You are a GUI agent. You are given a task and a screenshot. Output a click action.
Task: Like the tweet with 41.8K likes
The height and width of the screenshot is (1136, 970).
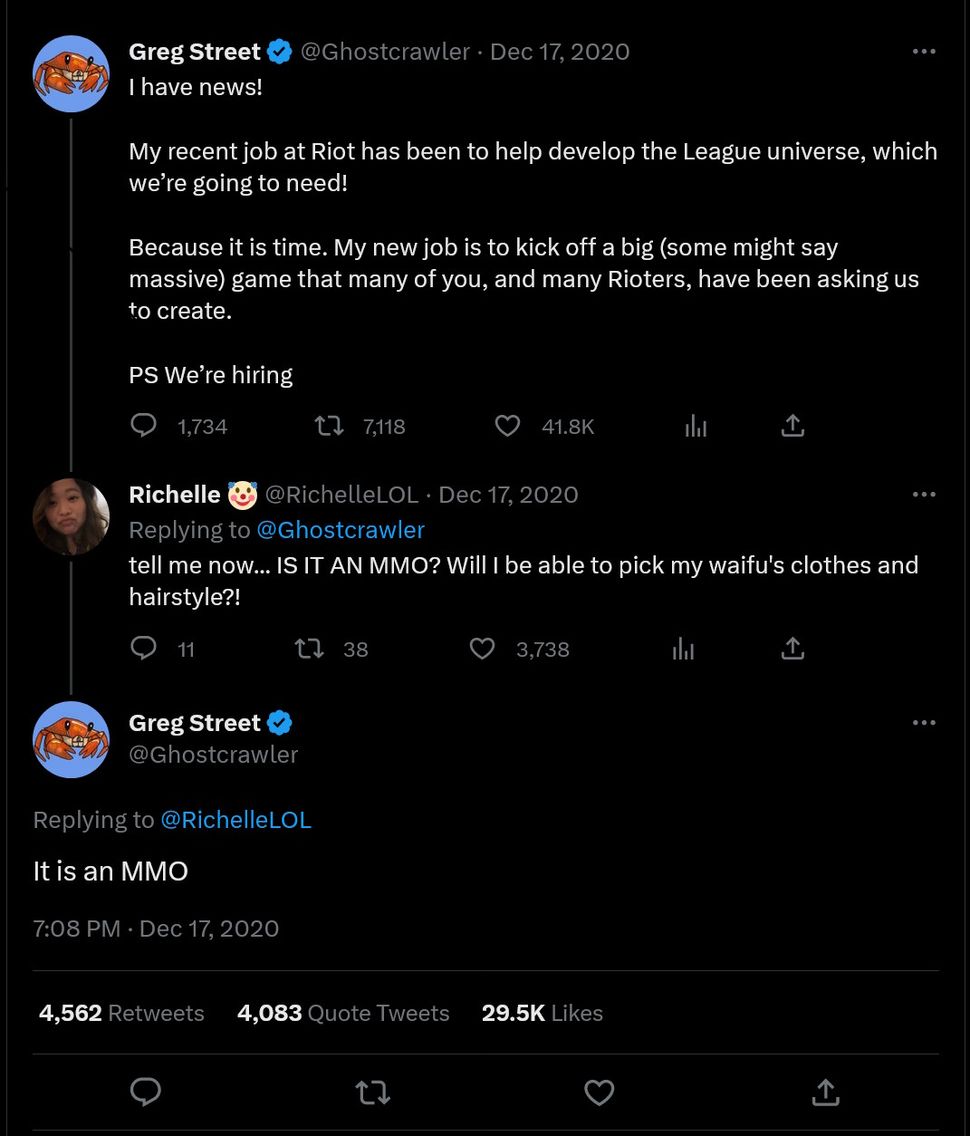point(508,426)
